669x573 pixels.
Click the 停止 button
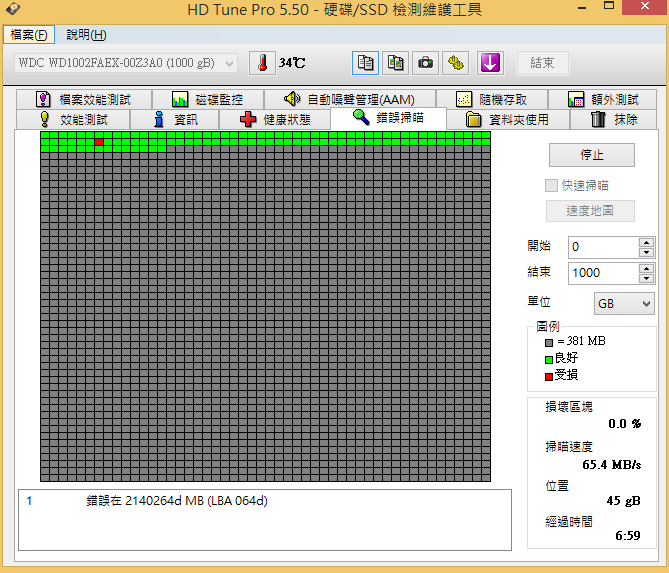pyautogui.click(x=591, y=155)
